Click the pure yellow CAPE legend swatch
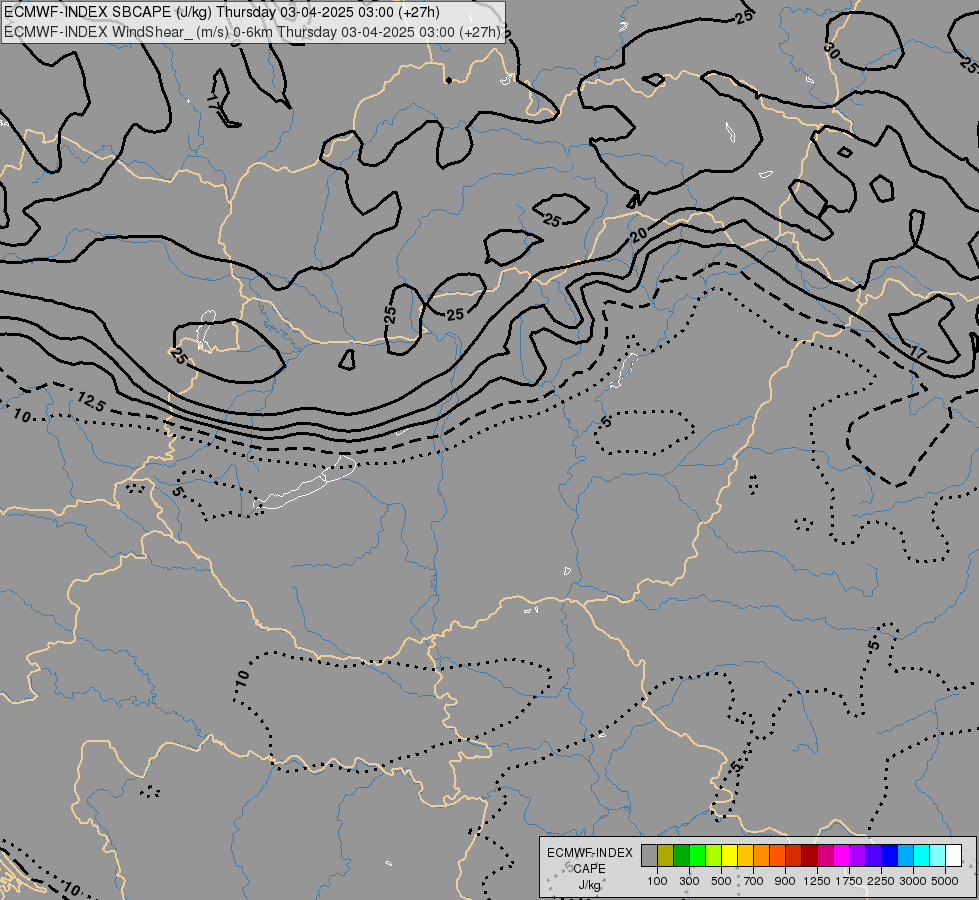The height and width of the screenshot is (900, 979). [x=729, y=855]
